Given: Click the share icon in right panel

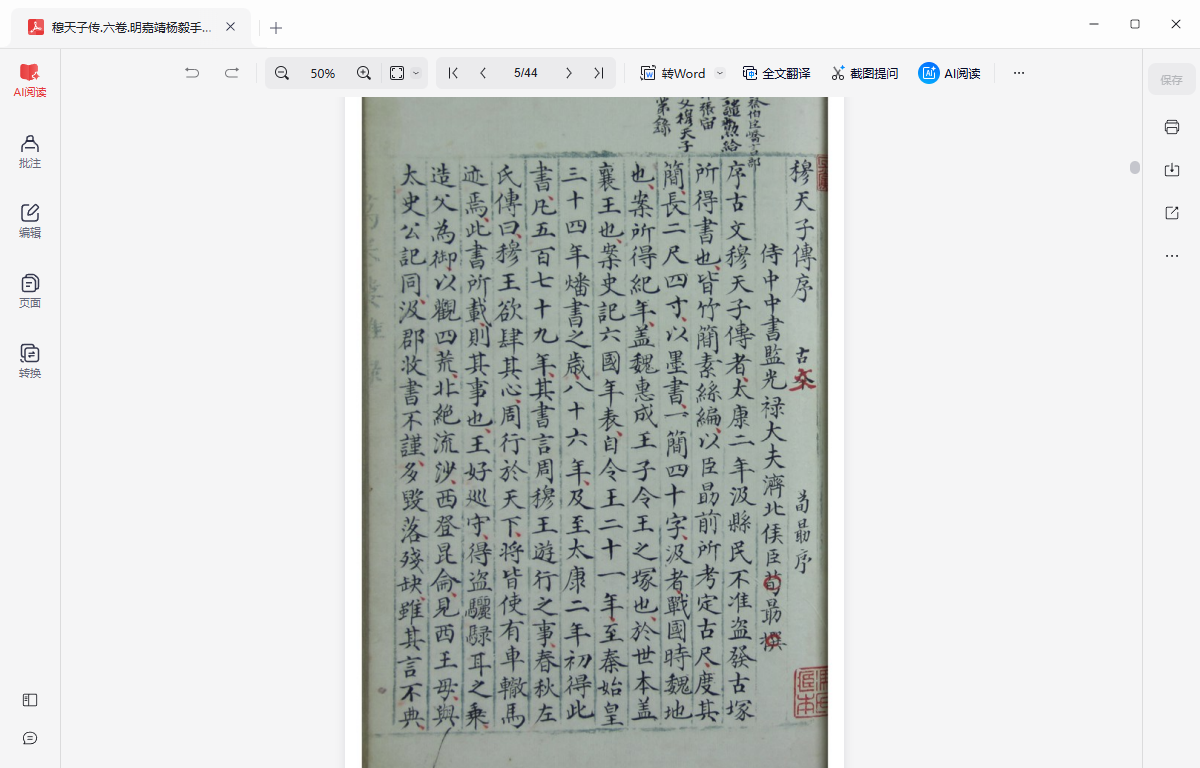Looking at the screenshot, I should pyautogui.click(x=1172, y=213).
